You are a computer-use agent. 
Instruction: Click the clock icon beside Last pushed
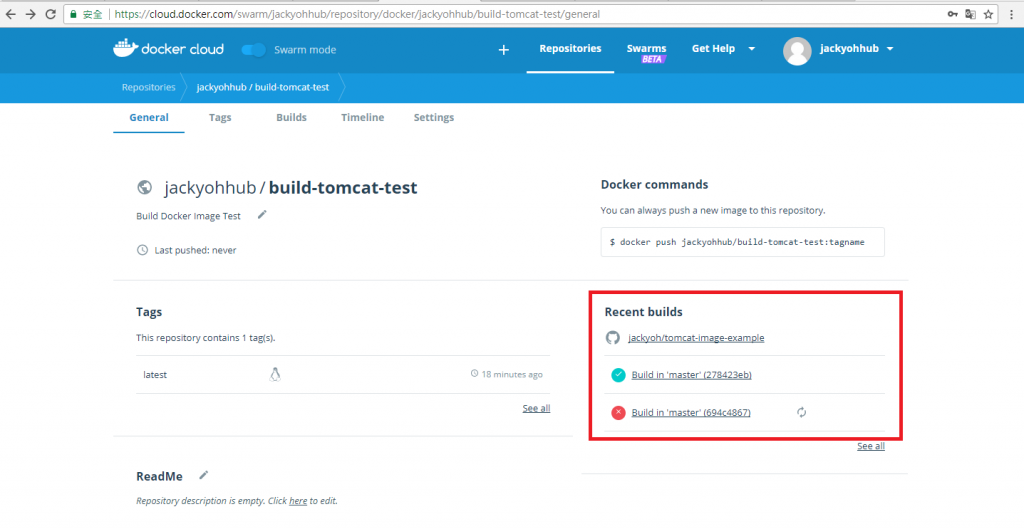[142, 250]
